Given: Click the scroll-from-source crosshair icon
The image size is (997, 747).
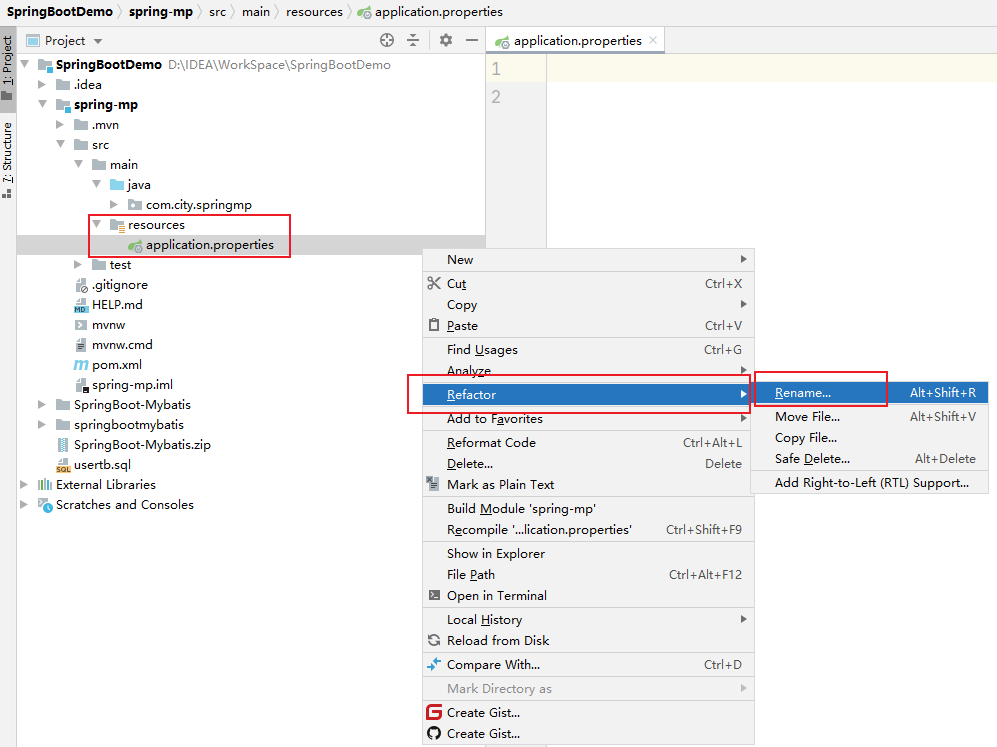Looking at the screenshot, I should (x=387, y=40).
